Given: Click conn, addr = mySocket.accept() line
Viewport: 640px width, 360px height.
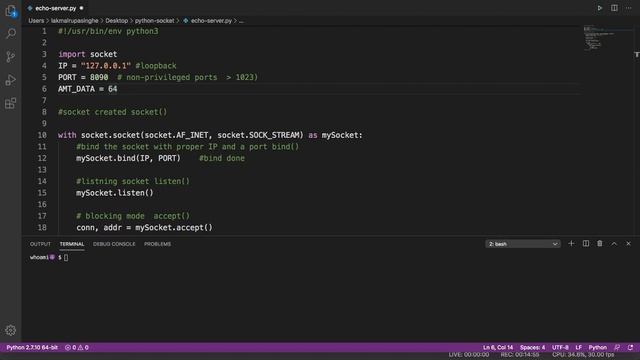Looking at the screenshot, I should [x=144, y=227].
